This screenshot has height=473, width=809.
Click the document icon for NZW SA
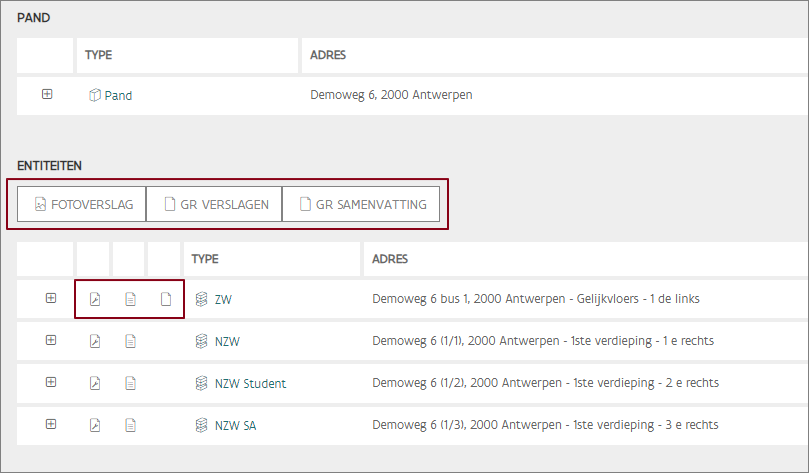130,425
